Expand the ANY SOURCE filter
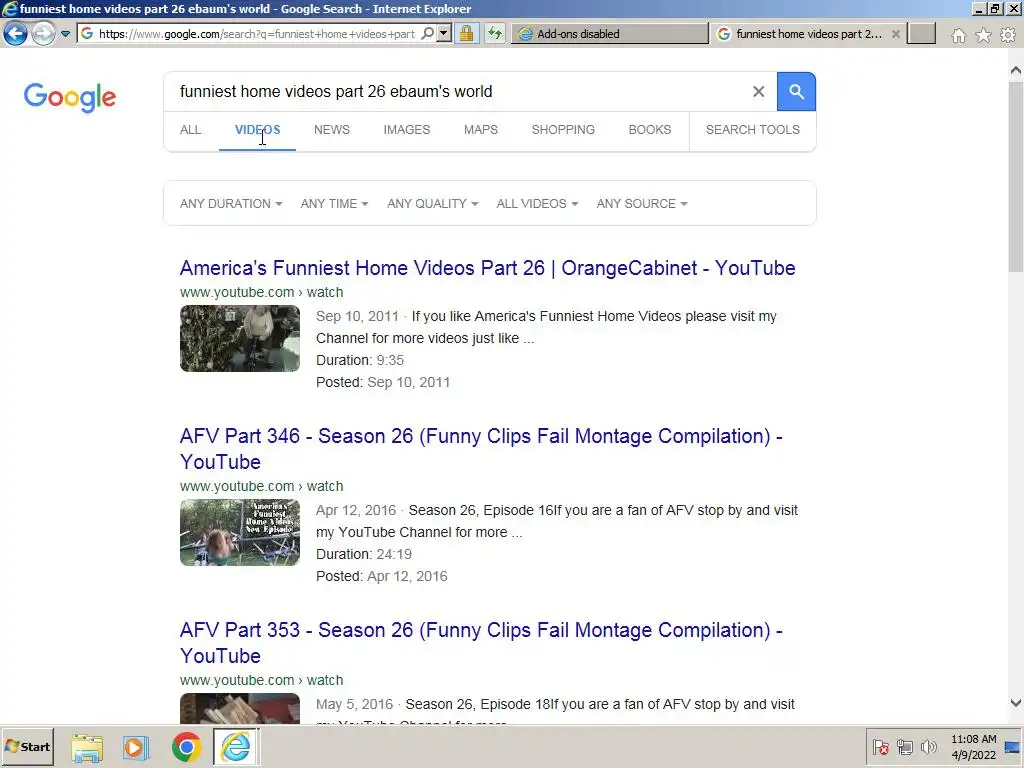Viewport: 1024px width, 768px height. tap(642, 204)
